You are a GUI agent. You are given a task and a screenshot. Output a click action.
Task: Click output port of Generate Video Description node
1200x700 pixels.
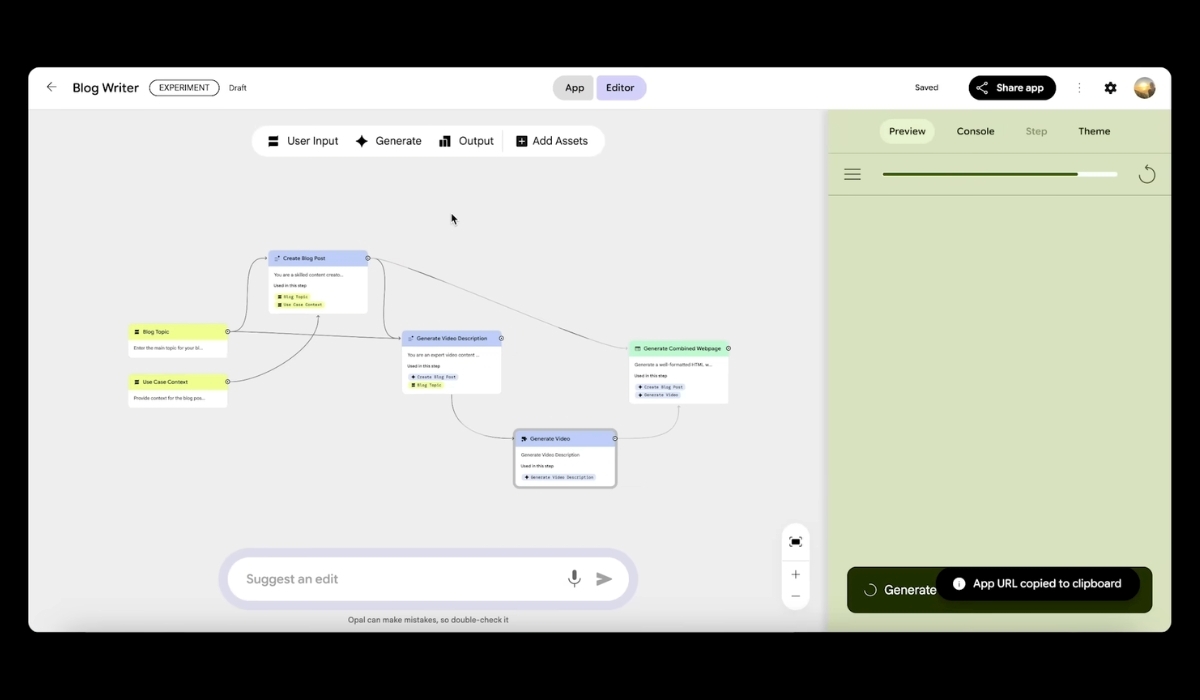tap(502, 338)
